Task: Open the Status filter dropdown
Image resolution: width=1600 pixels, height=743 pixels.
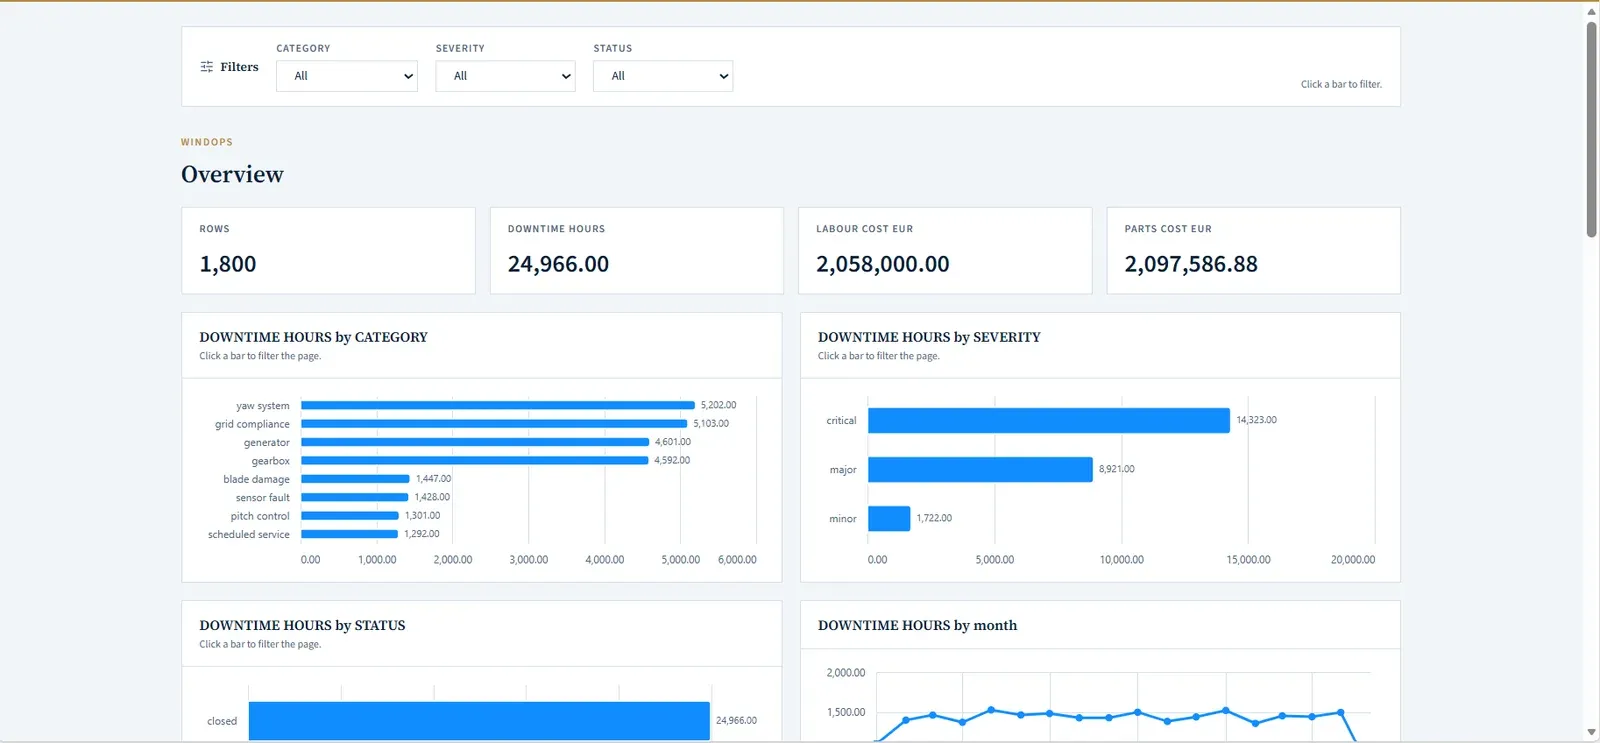Action: pos(663,76)
